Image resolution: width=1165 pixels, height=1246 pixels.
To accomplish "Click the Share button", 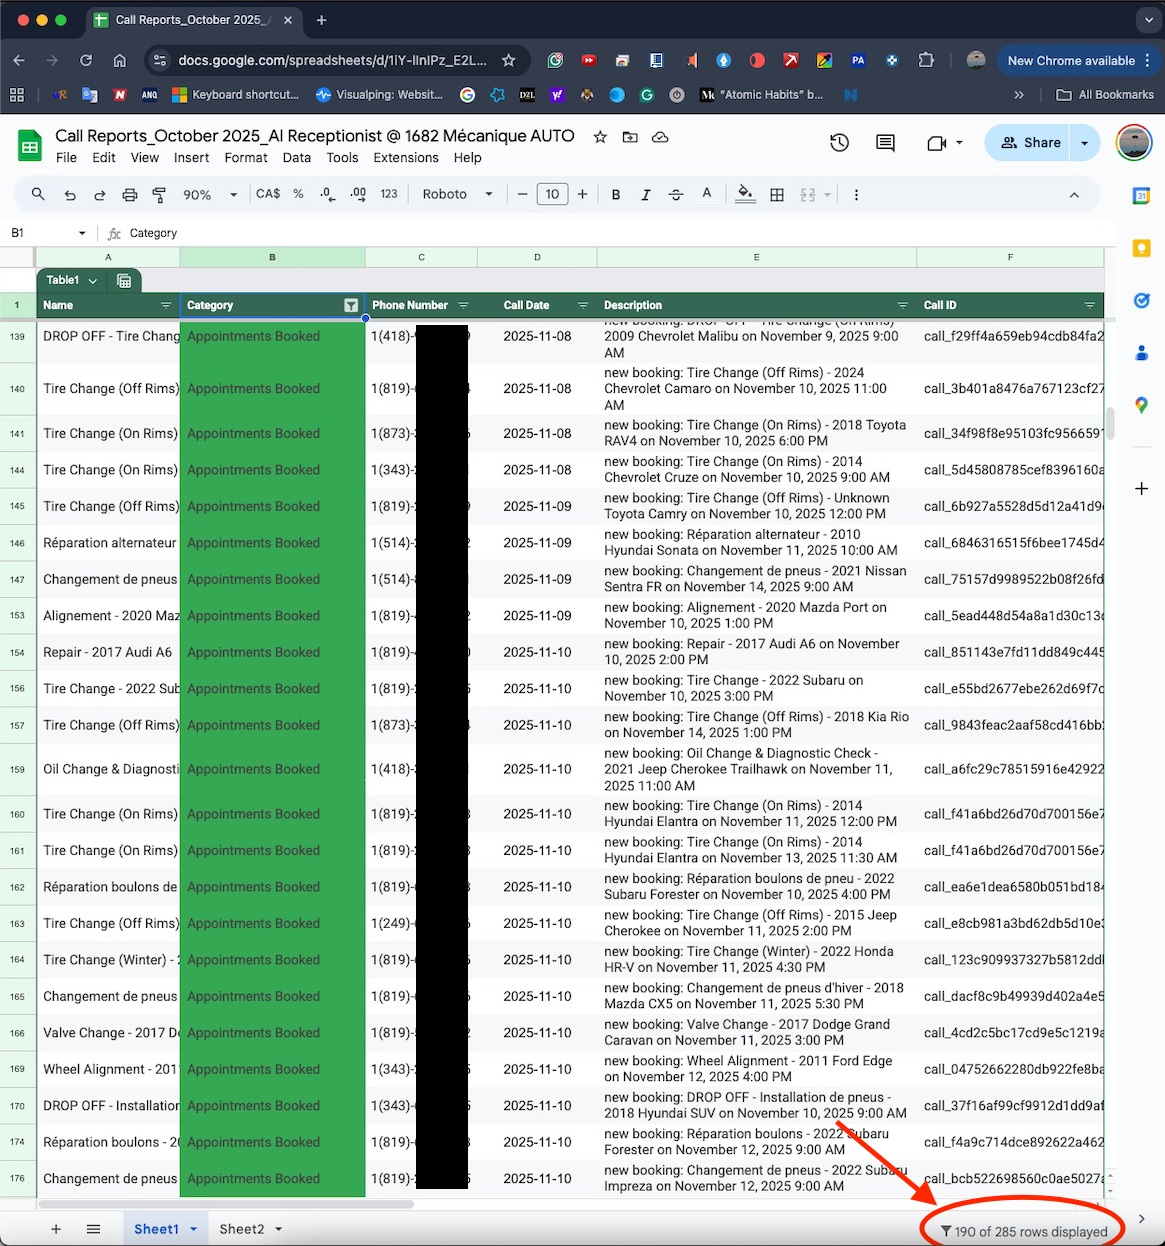I will (1030, 143).
